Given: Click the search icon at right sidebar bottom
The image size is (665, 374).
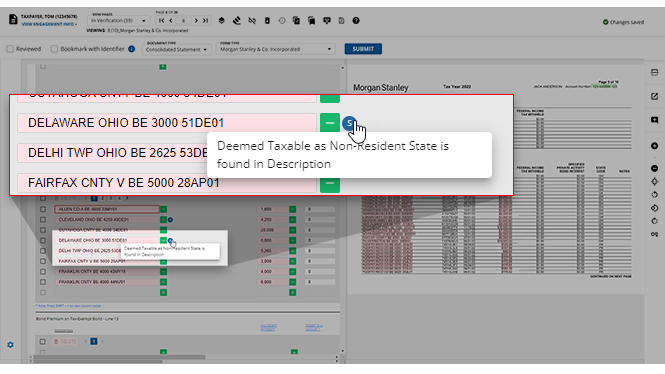Looking at the screenshot, I should point(654,234).
